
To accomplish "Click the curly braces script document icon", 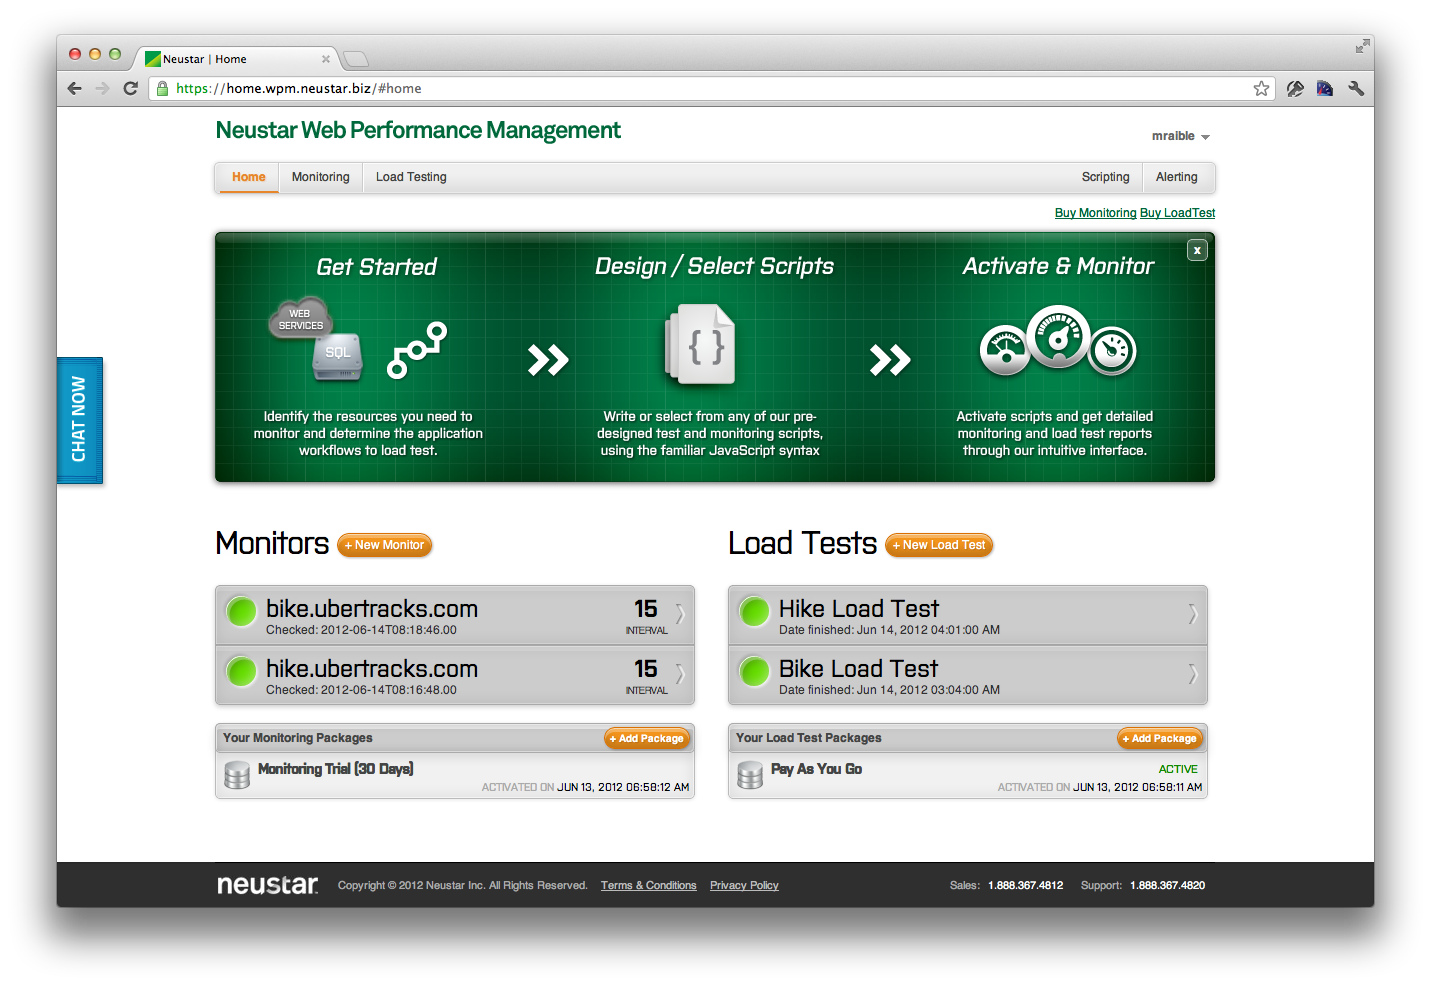I will click(703, 347).
